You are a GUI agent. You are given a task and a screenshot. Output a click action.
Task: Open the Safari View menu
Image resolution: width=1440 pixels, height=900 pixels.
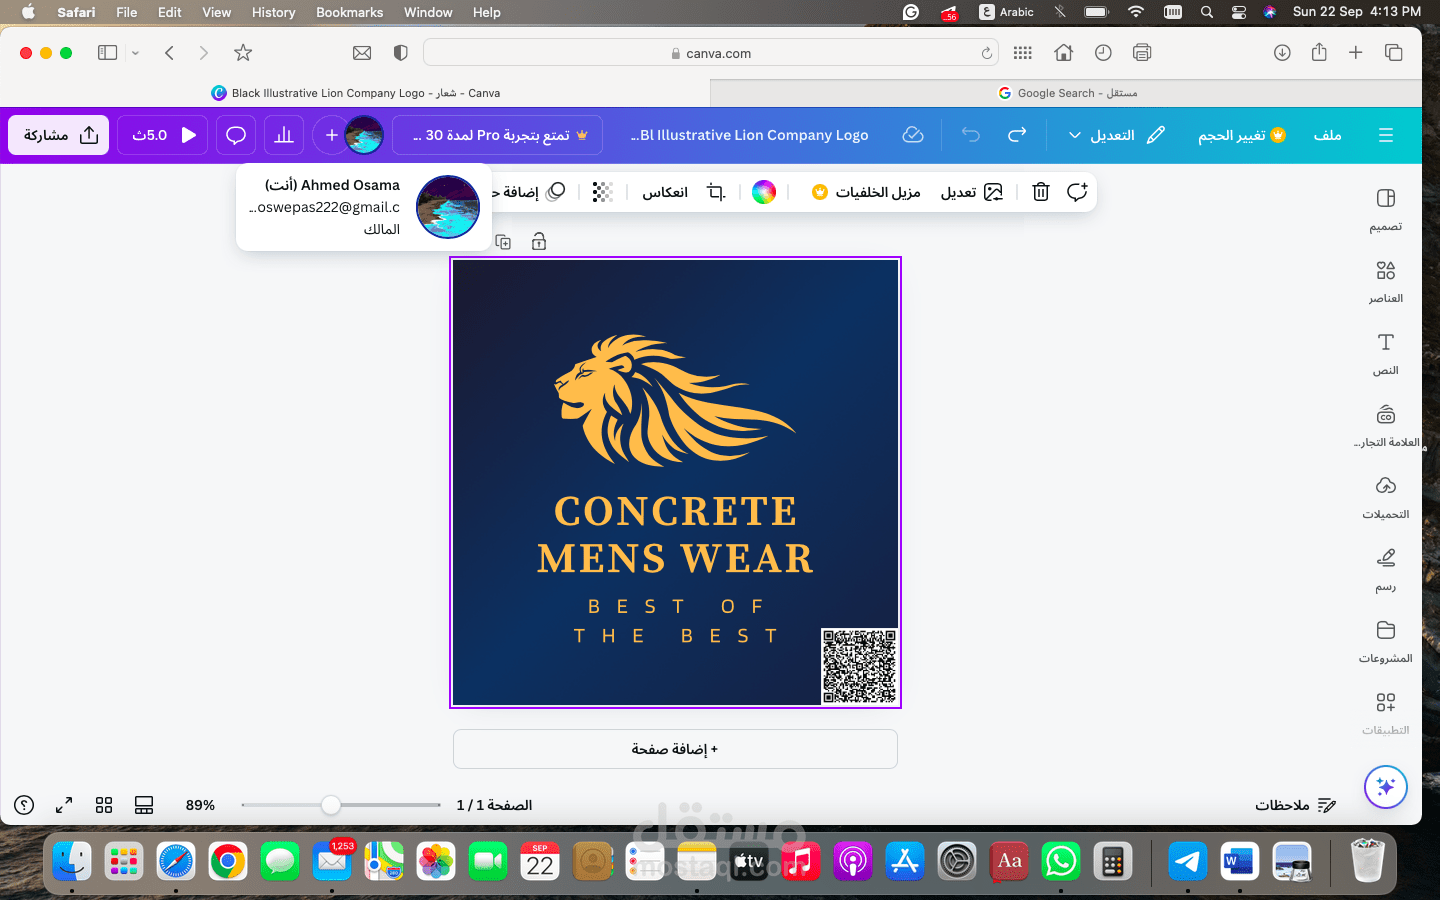pyautogui.click(x=217, y=12)
